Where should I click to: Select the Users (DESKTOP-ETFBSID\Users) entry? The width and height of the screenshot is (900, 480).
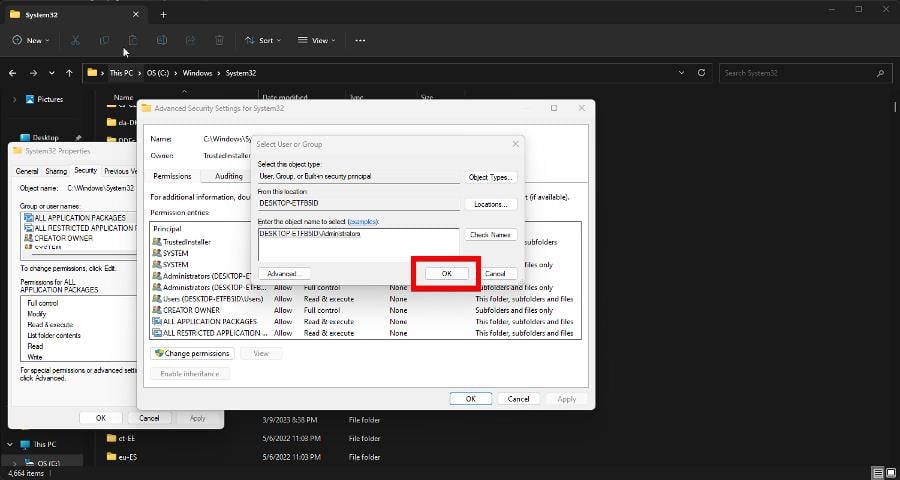[366, 299]
